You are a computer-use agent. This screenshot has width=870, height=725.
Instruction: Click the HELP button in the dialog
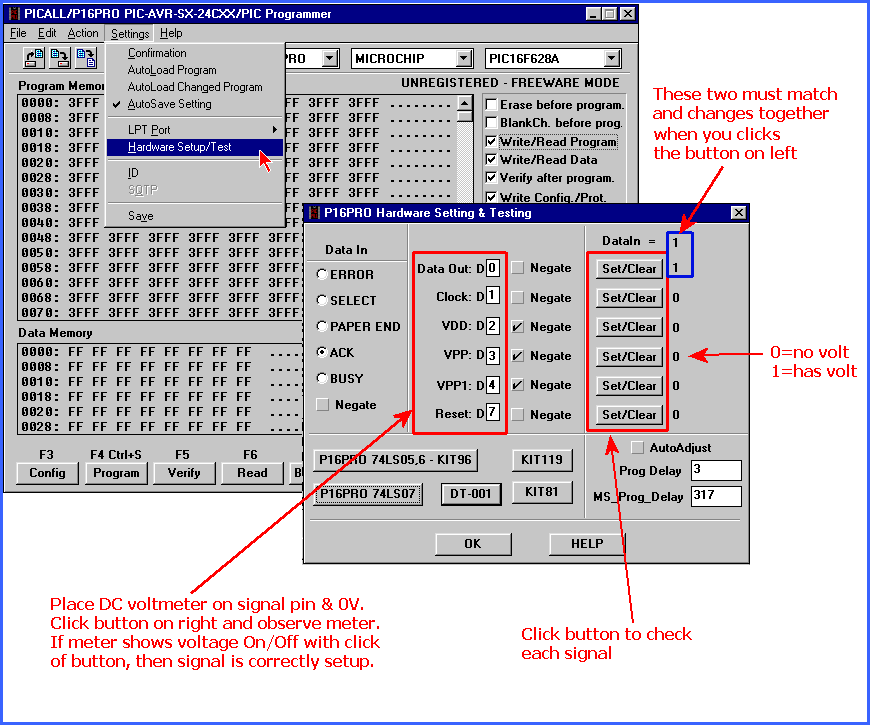(587, 544)
